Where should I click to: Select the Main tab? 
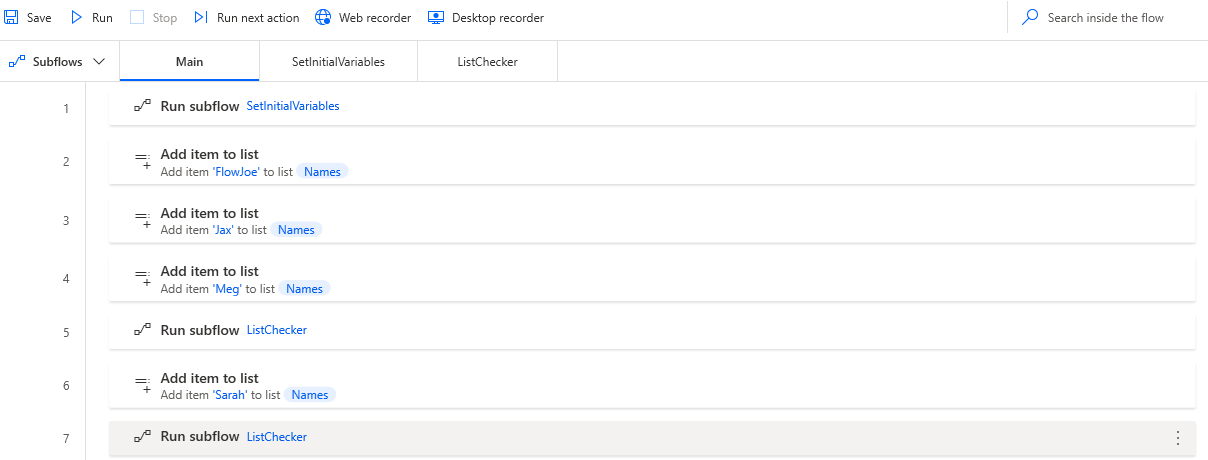pos(189,62)
